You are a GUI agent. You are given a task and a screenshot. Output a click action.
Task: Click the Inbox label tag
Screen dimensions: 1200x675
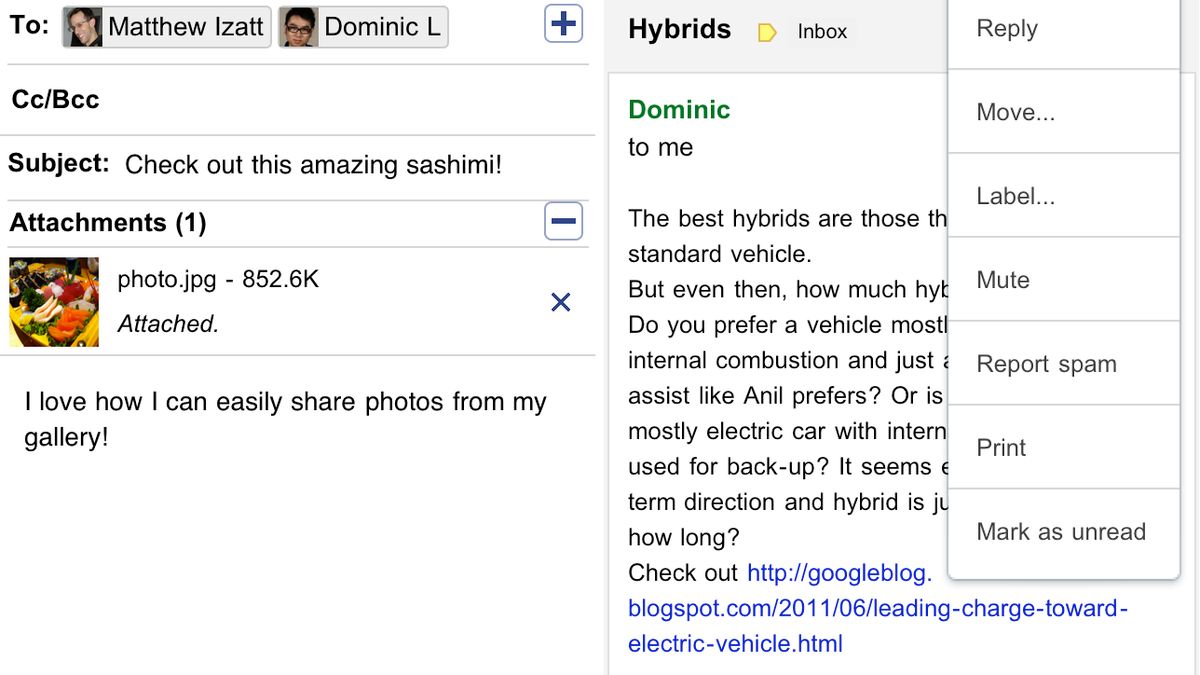[x=822, y=32]
